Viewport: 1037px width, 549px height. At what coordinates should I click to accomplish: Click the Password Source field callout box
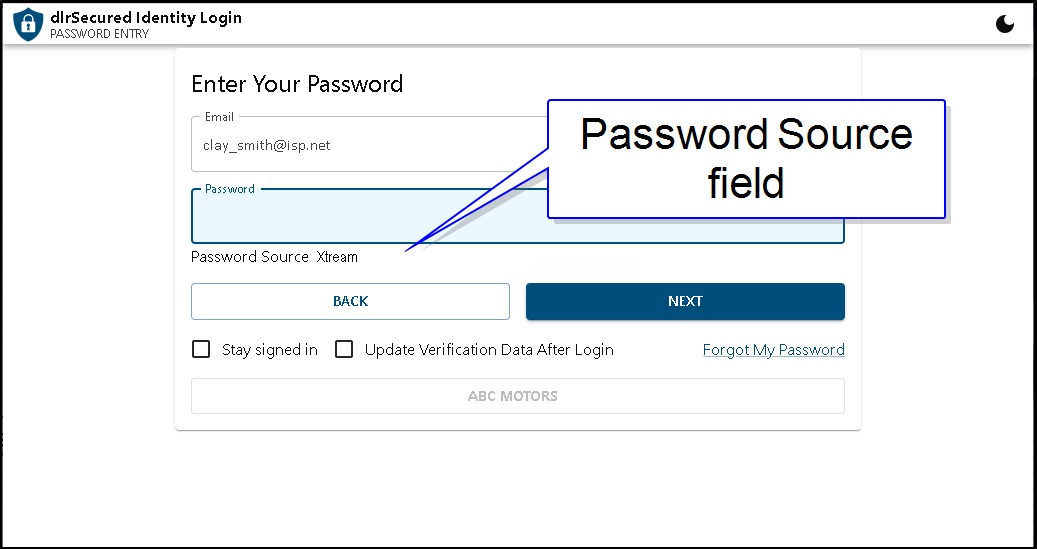point(746,158)
